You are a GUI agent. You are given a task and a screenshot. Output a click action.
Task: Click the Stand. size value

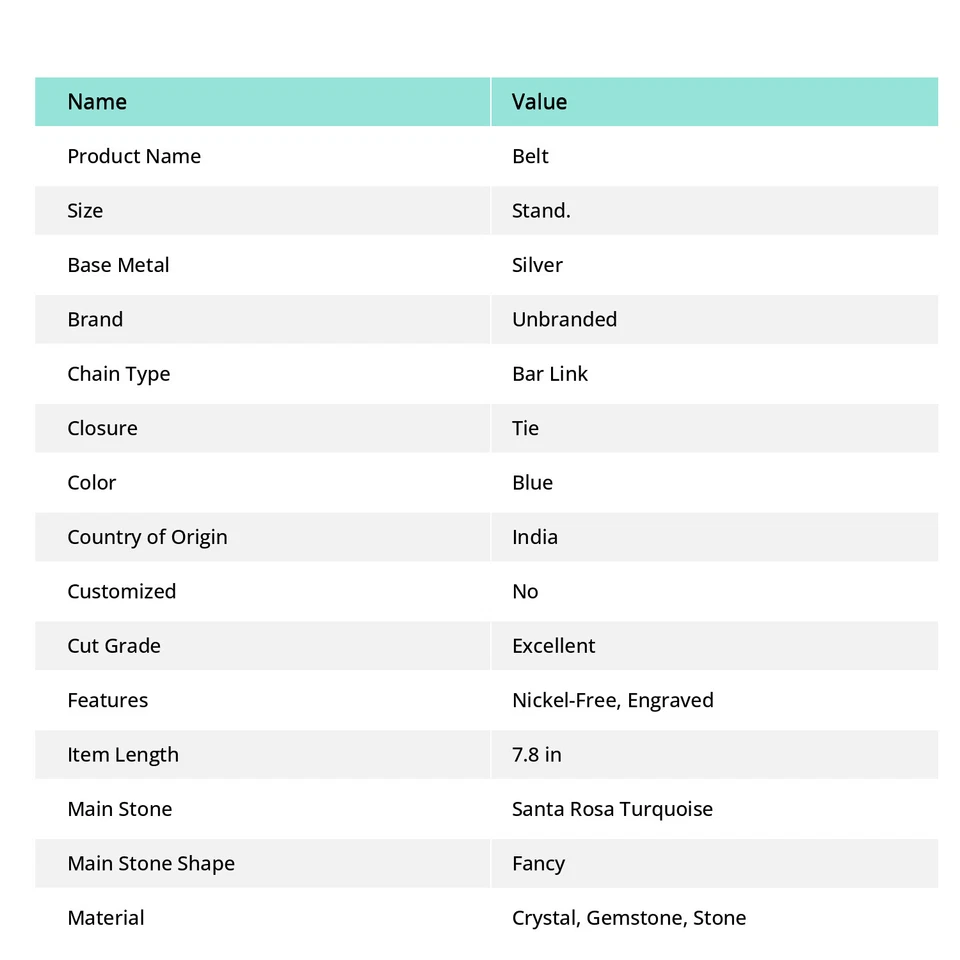coord(541,211)
